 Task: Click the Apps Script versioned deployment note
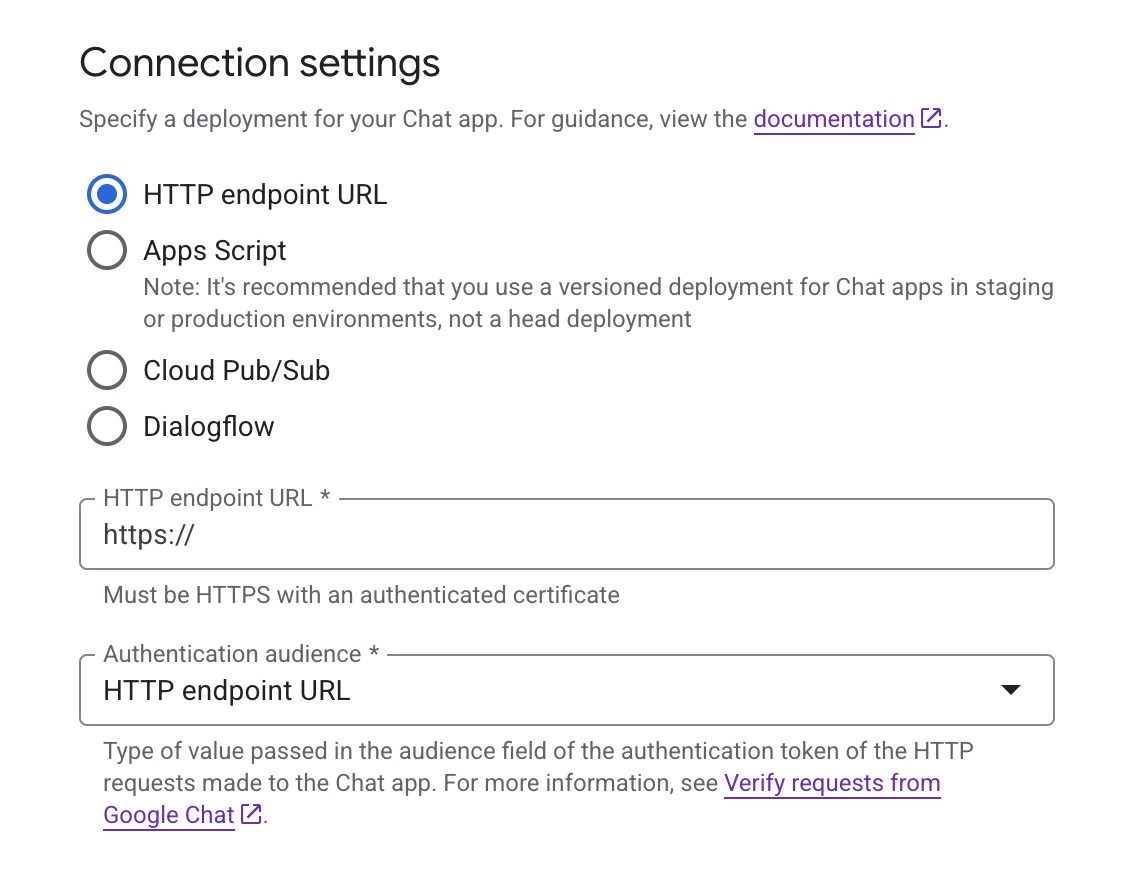pyautogui.click(x=598, y=303)
